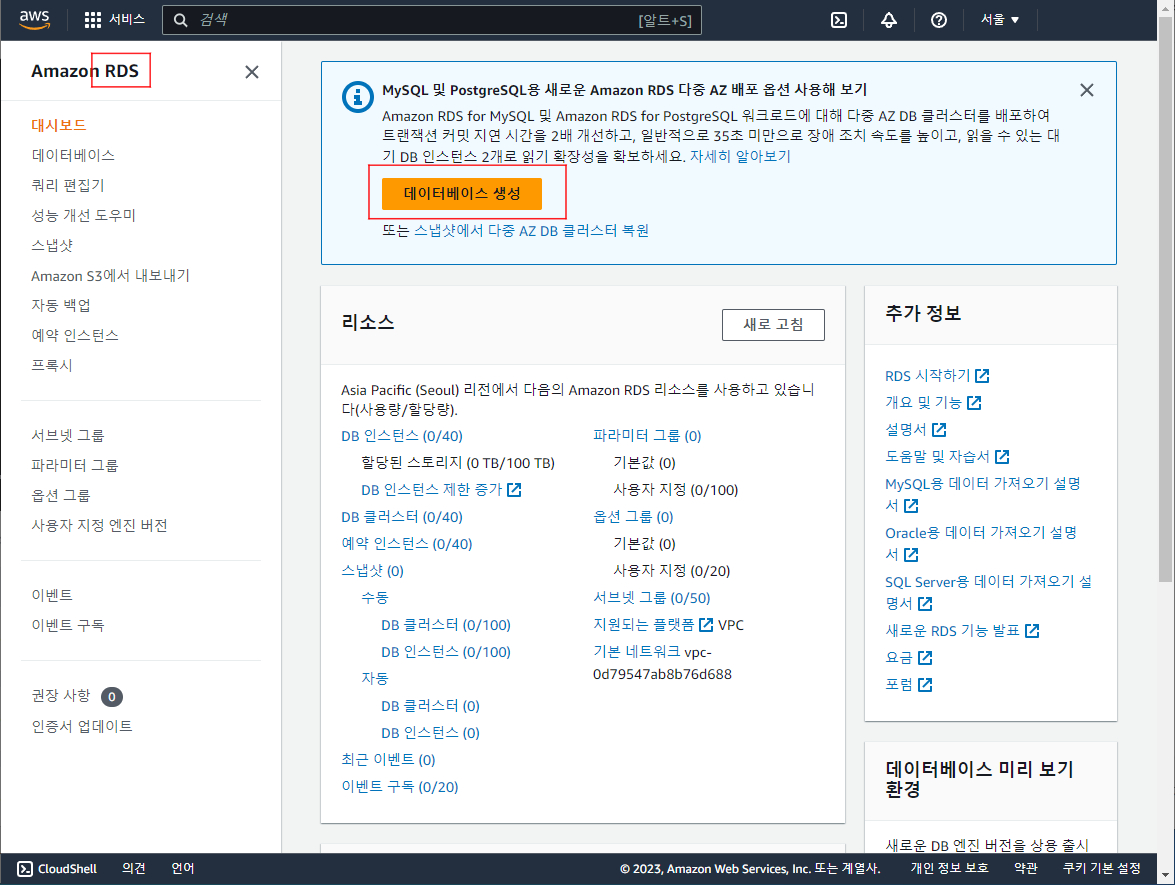Image resolution: width=1176 pixels, height=885 pixels.
Task: Open 기본 네트워크 link
Action: point(637,652)
